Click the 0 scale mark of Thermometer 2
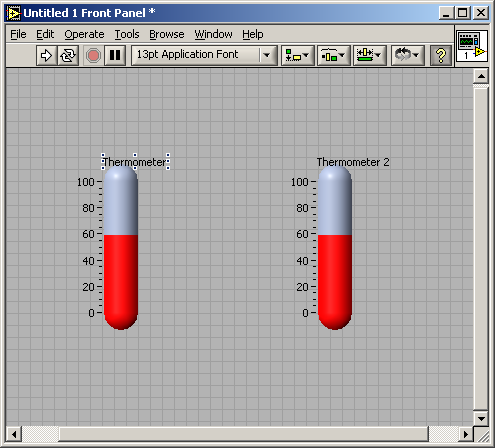Image resolution: width=495 pixels, height=448 pixels. pyautogui.click(x=305, y=313)
